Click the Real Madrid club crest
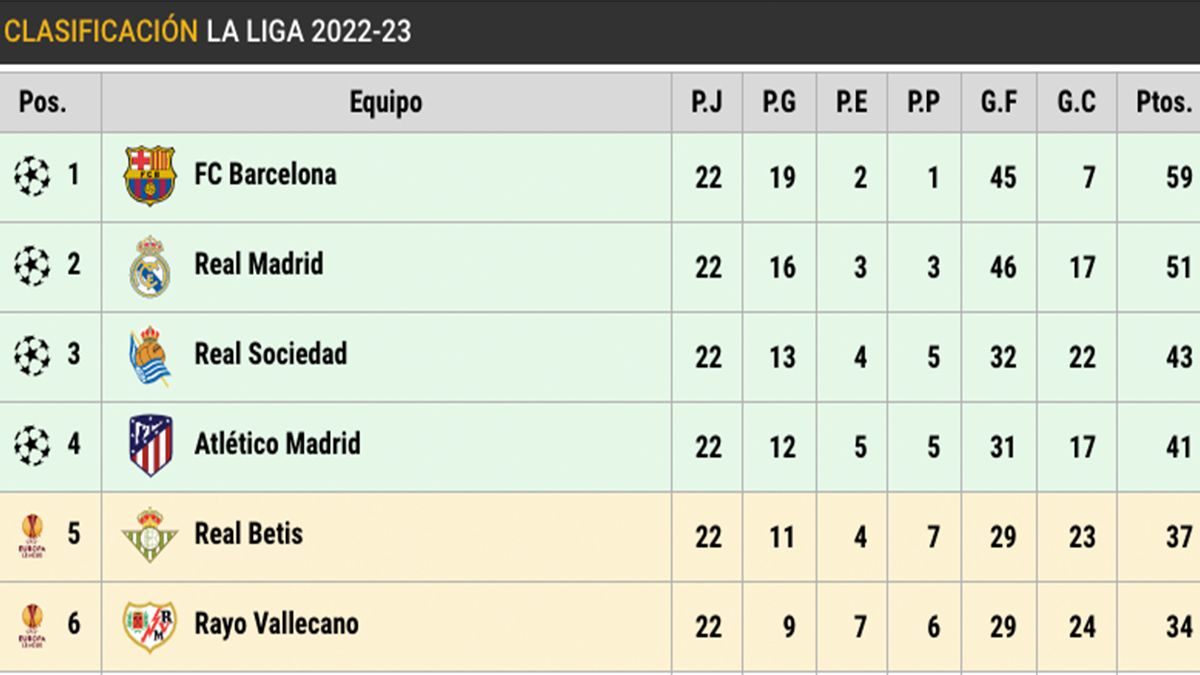The height and width of the screenshot is (675, 1200). [150, 266]
